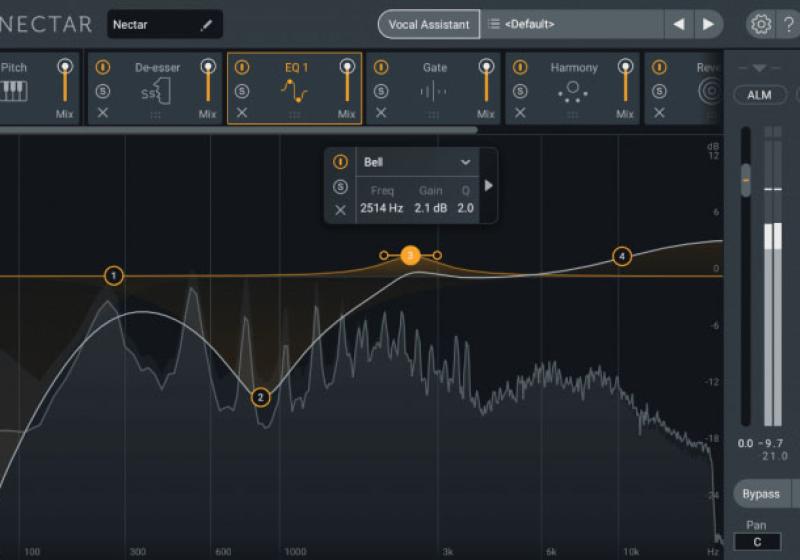This screenshot has width=800, height=560.
Task: Adjust the EQ 1 Mix slider
Action: [347, 82]
